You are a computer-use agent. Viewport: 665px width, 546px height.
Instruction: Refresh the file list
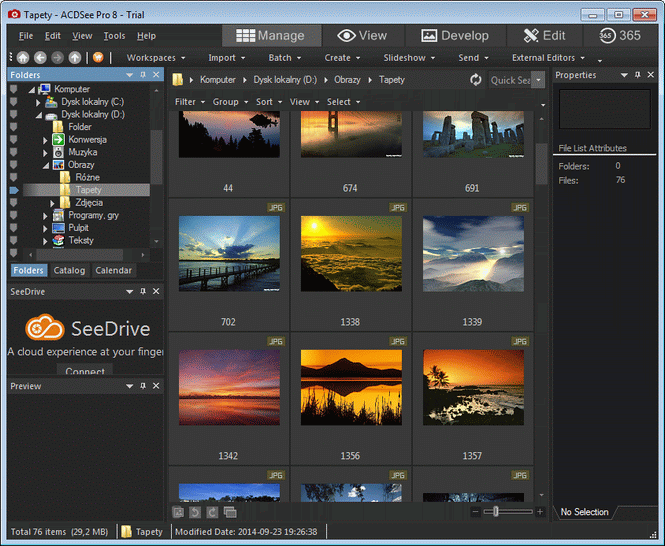point(476,80)
